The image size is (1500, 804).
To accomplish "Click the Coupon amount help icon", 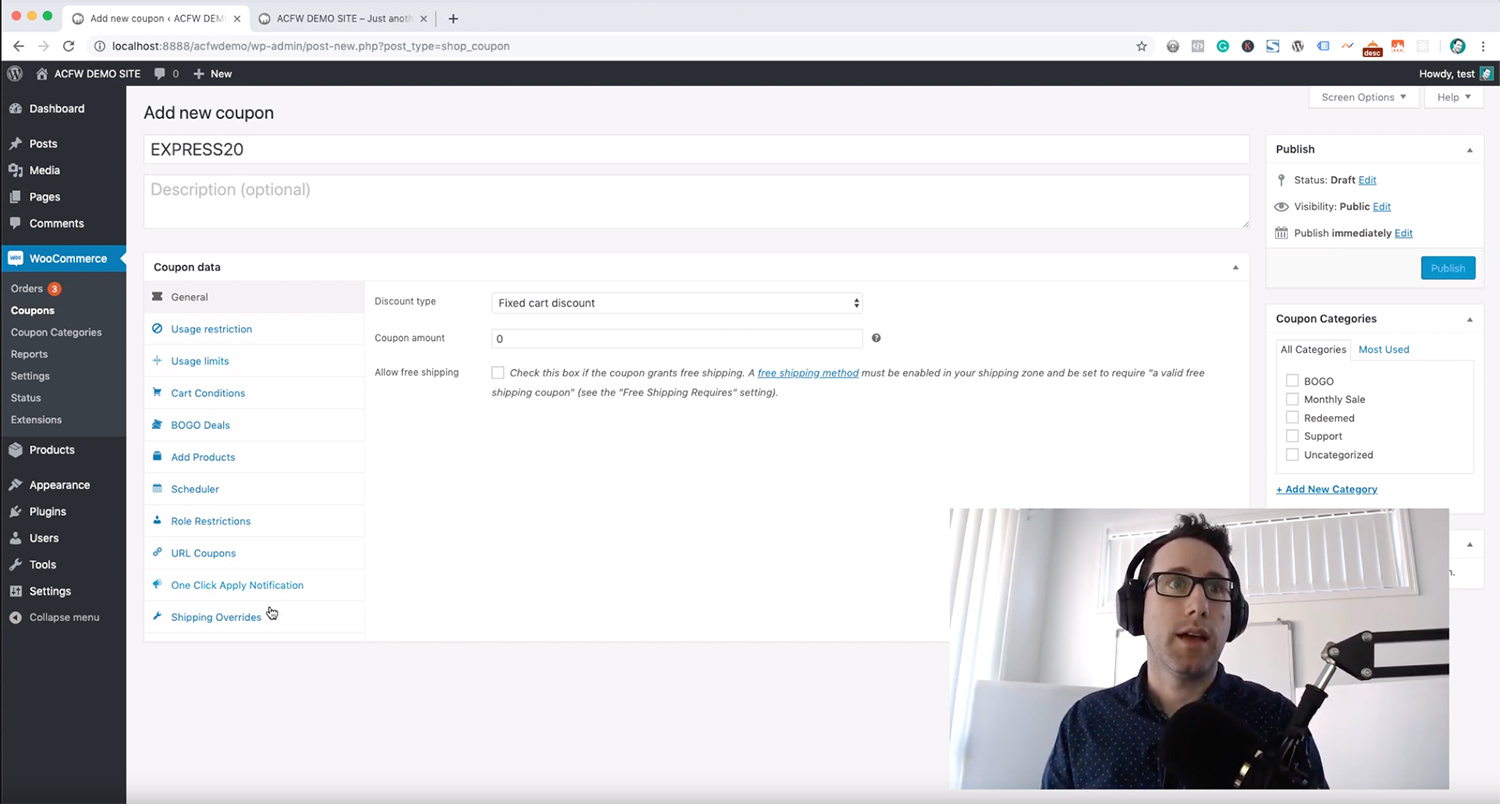I will coord(876,338).
